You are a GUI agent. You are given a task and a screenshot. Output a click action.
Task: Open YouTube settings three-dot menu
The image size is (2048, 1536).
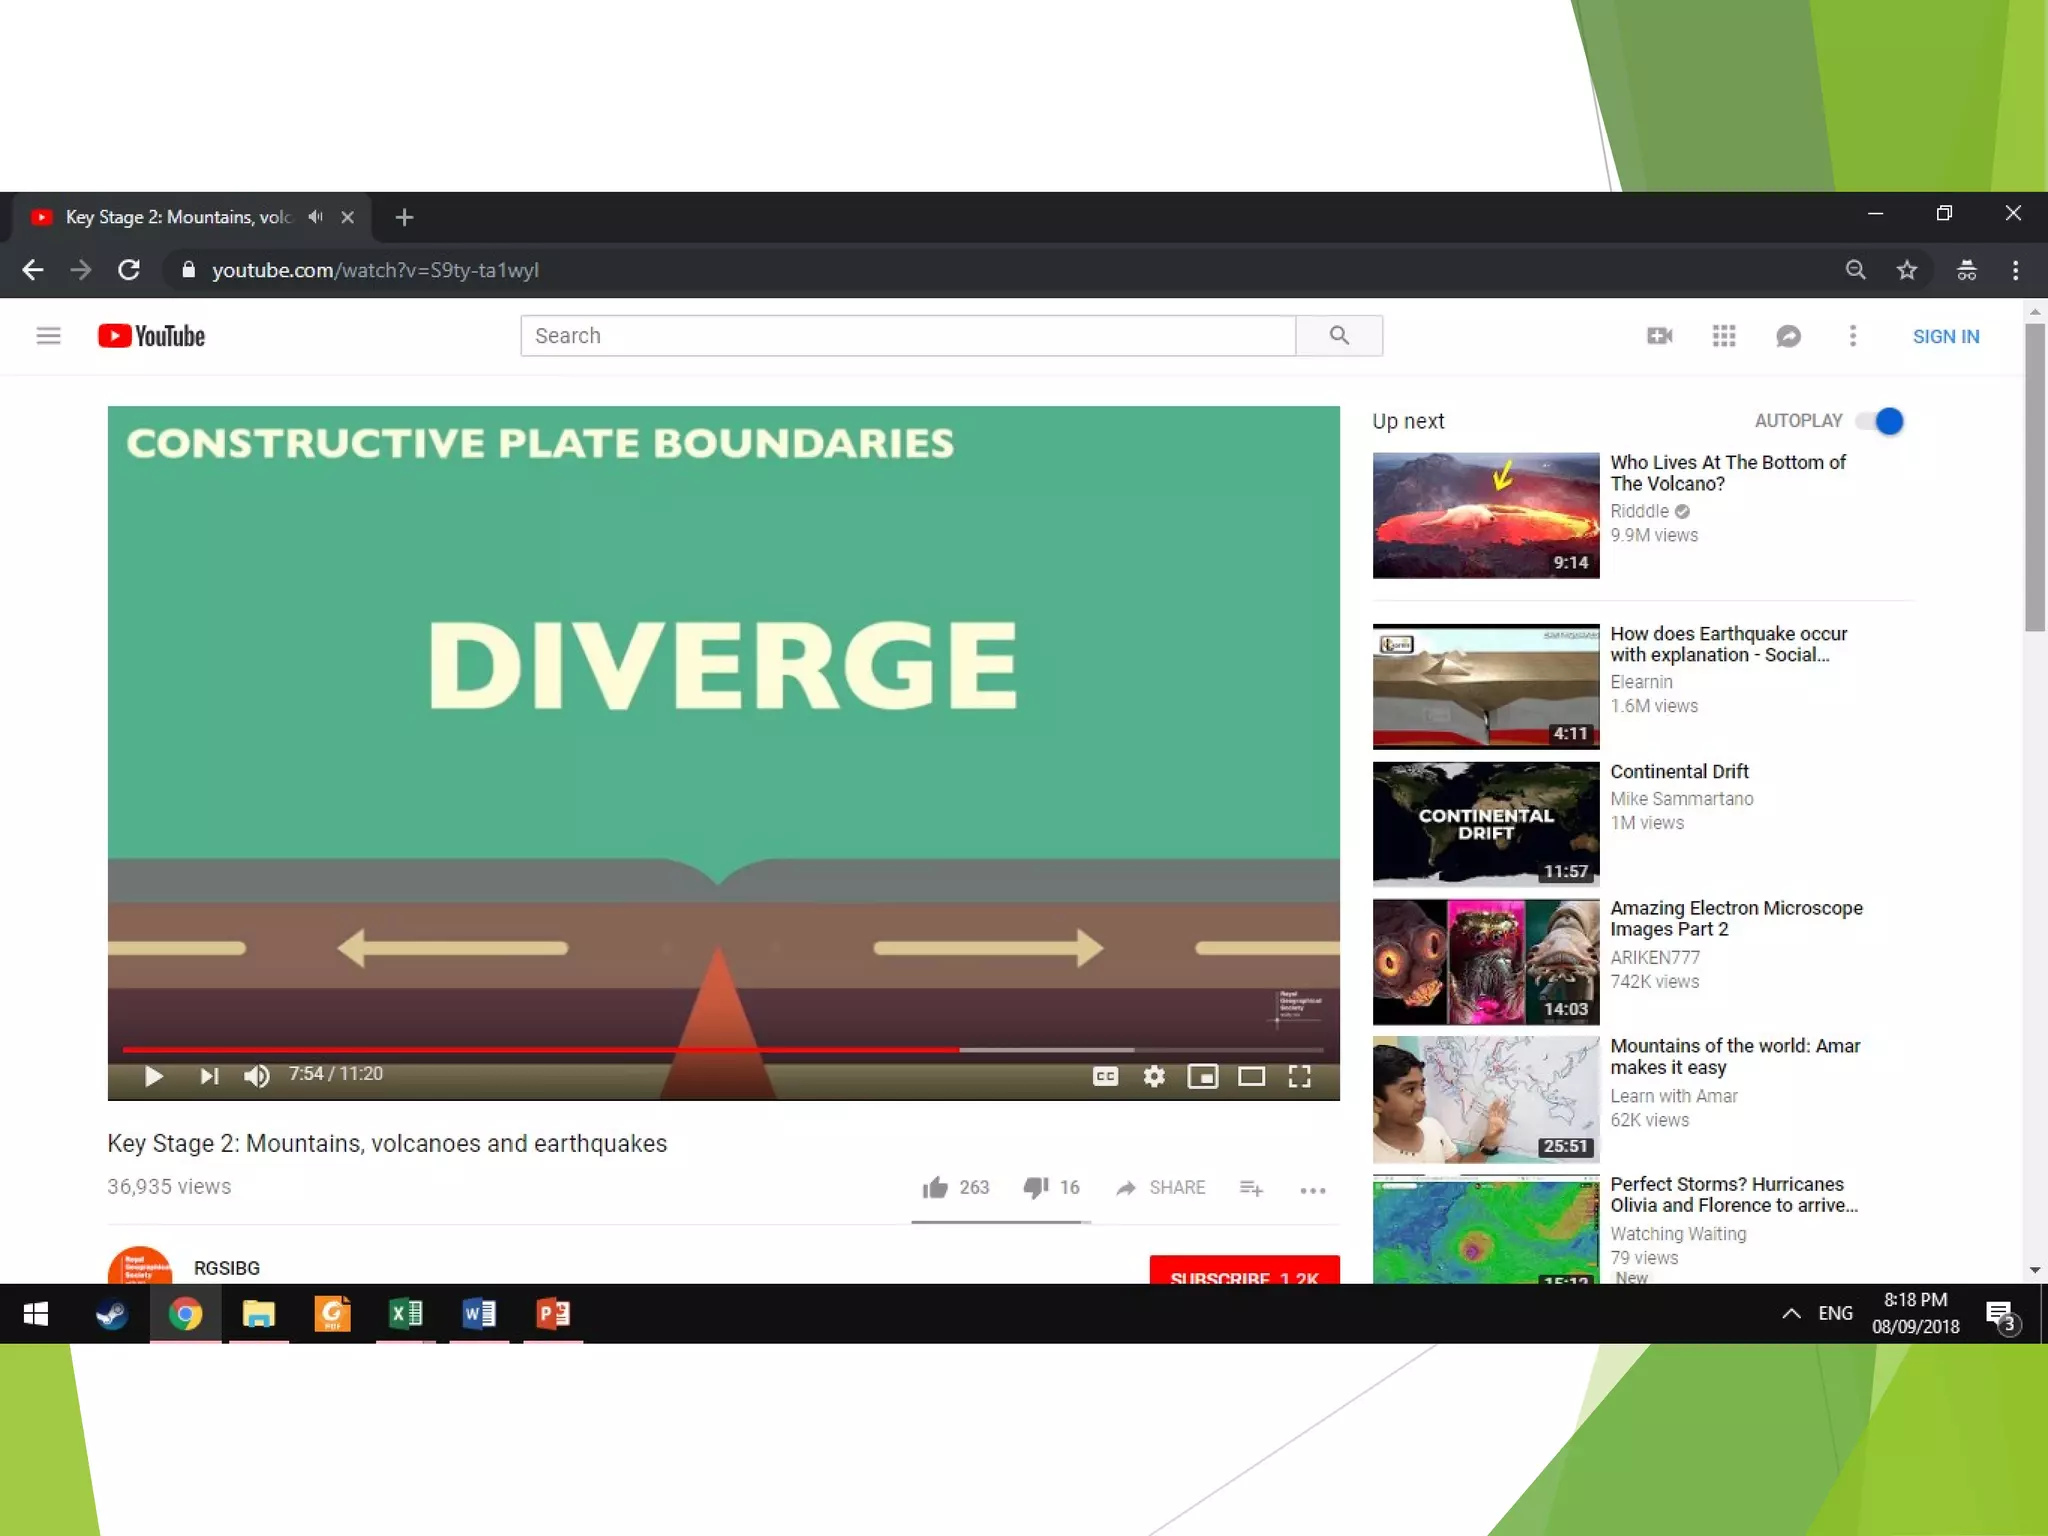point(1852,336)
